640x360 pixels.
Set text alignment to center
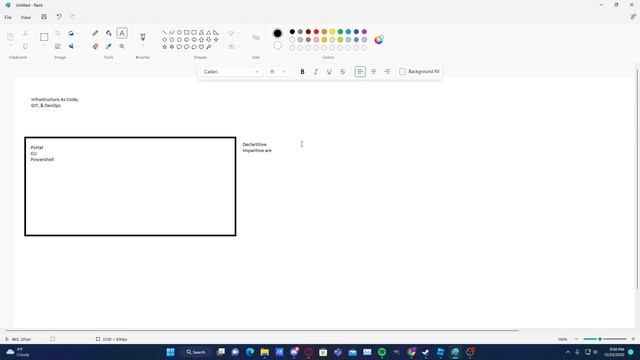(x=373, y=71)
